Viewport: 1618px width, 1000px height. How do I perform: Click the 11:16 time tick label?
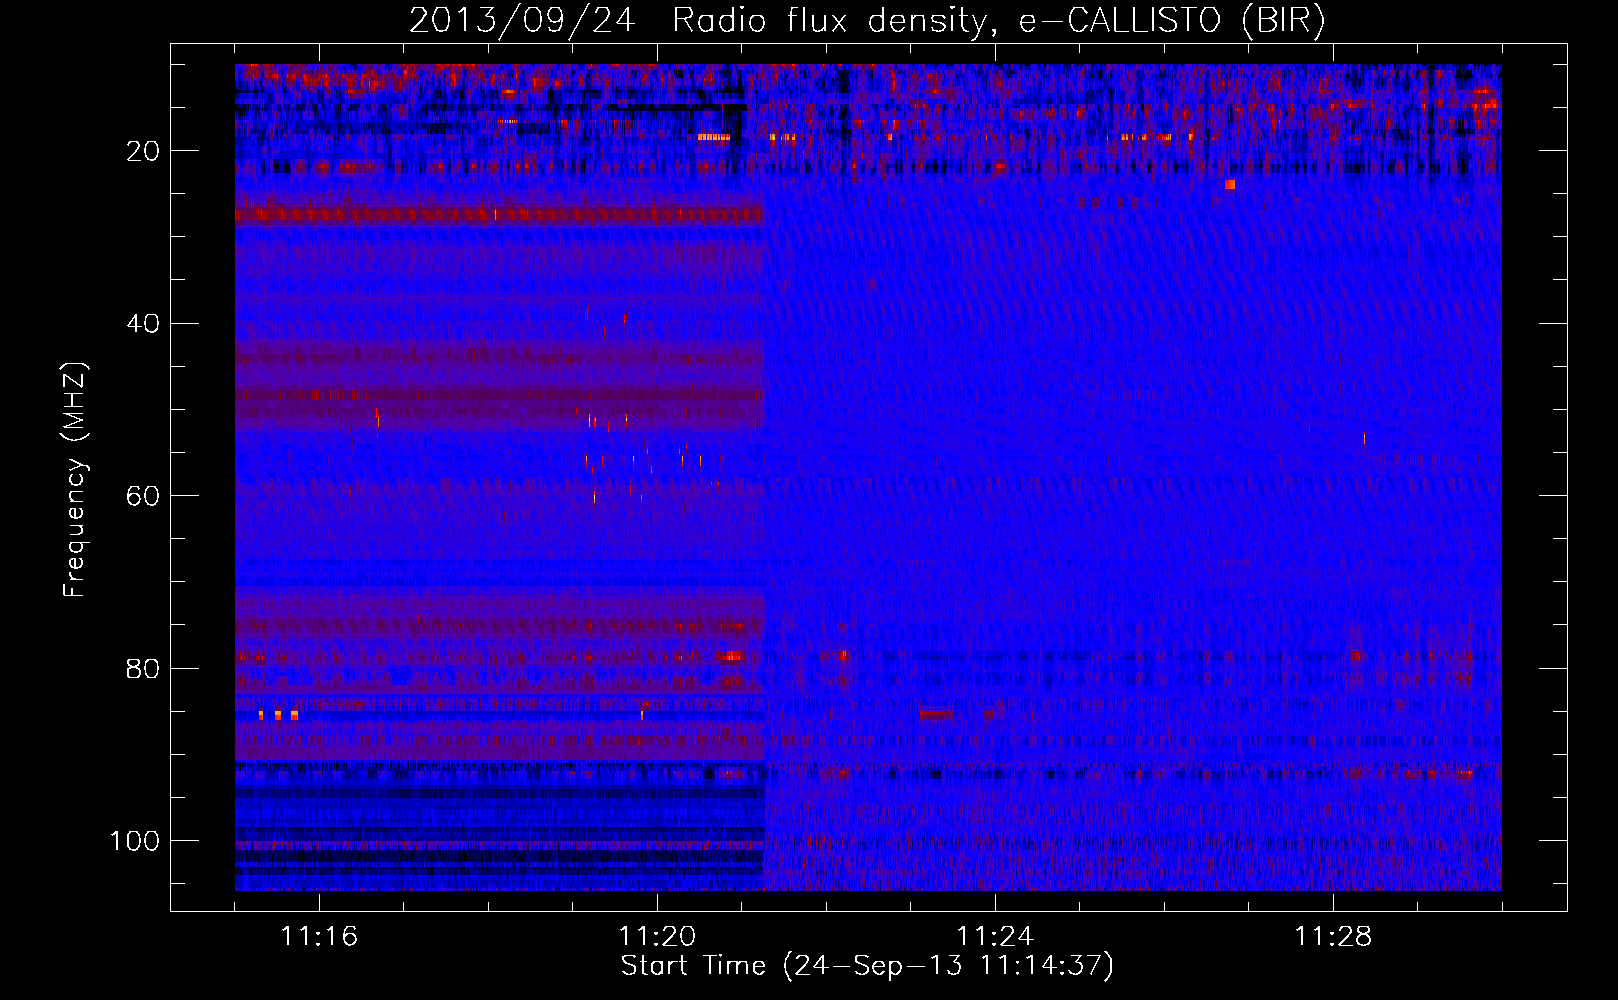pyautogui.click(x=319, y=937)
